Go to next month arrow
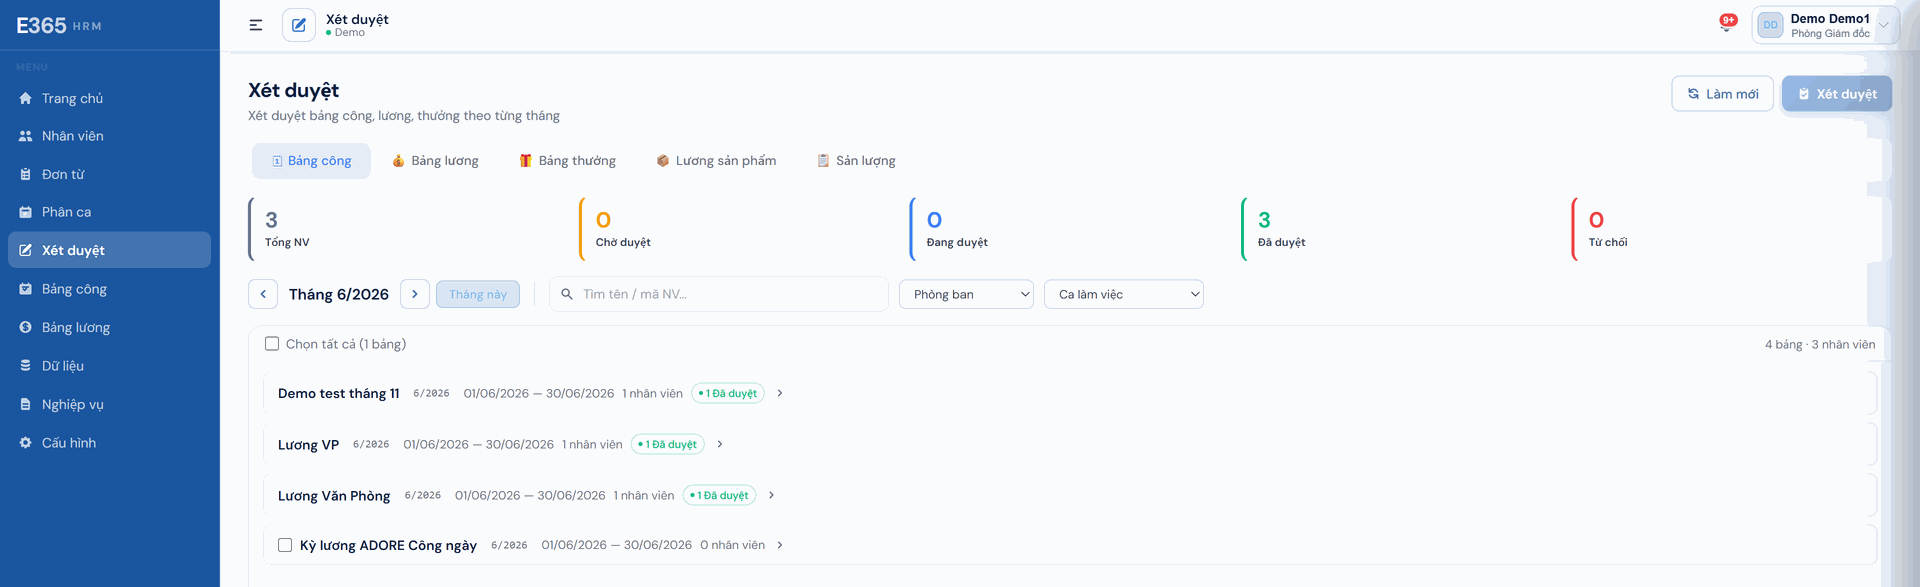The image size is (1920, 587). pyautogui.click(x=415, y=294)
